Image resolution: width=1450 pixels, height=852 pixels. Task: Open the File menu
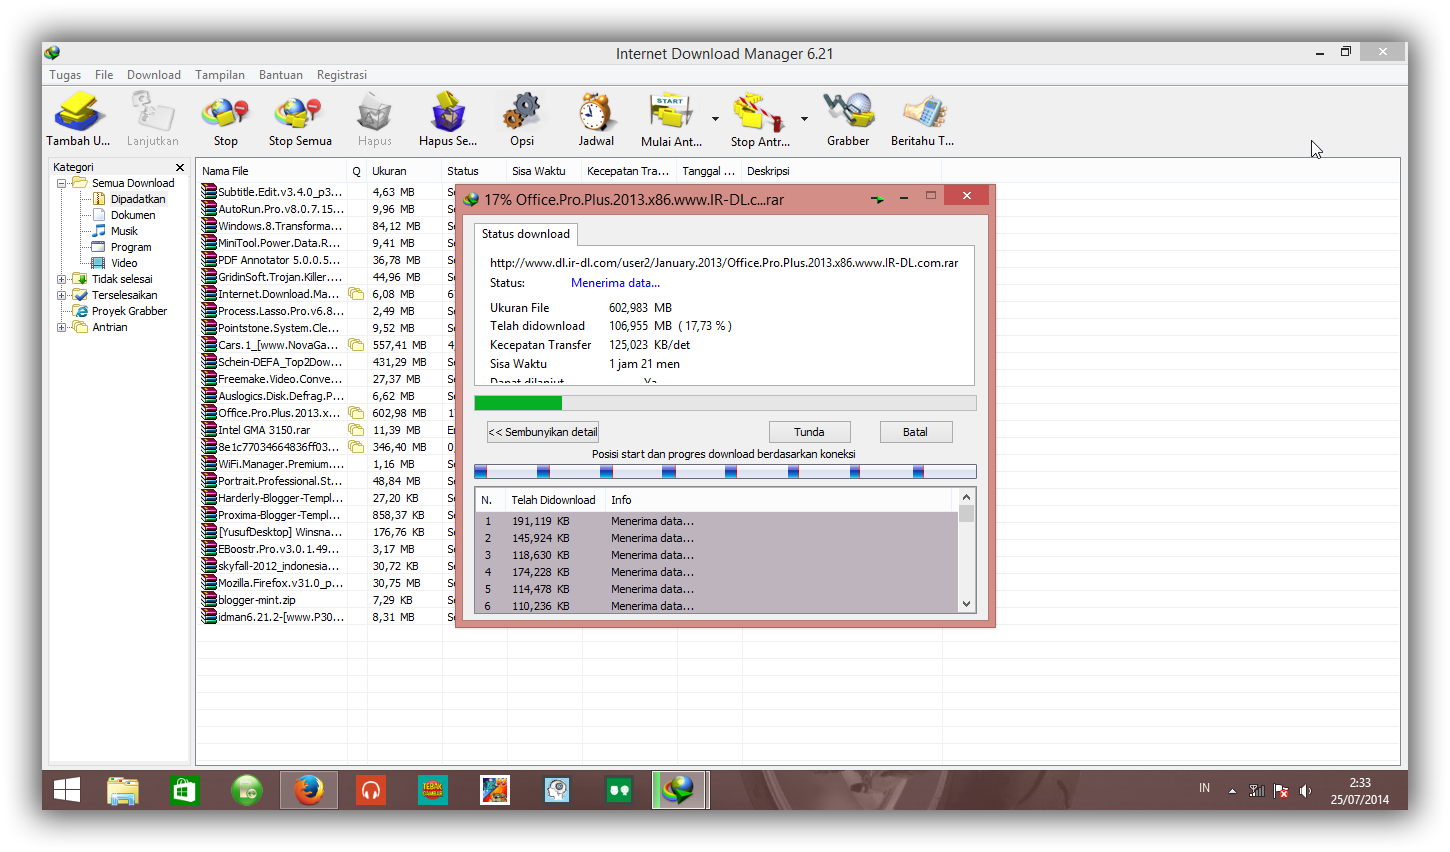(x=104, y=75)
